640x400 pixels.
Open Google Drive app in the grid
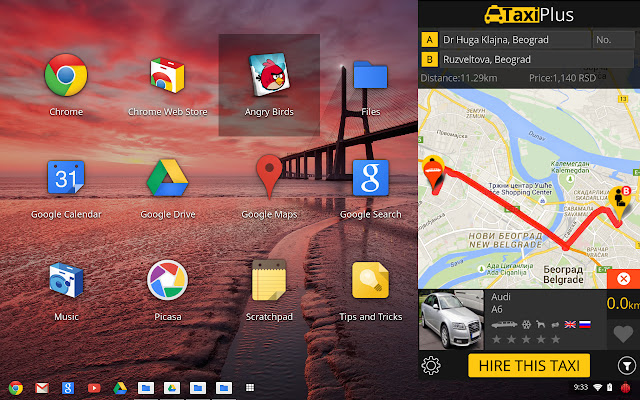coord(167,178)
